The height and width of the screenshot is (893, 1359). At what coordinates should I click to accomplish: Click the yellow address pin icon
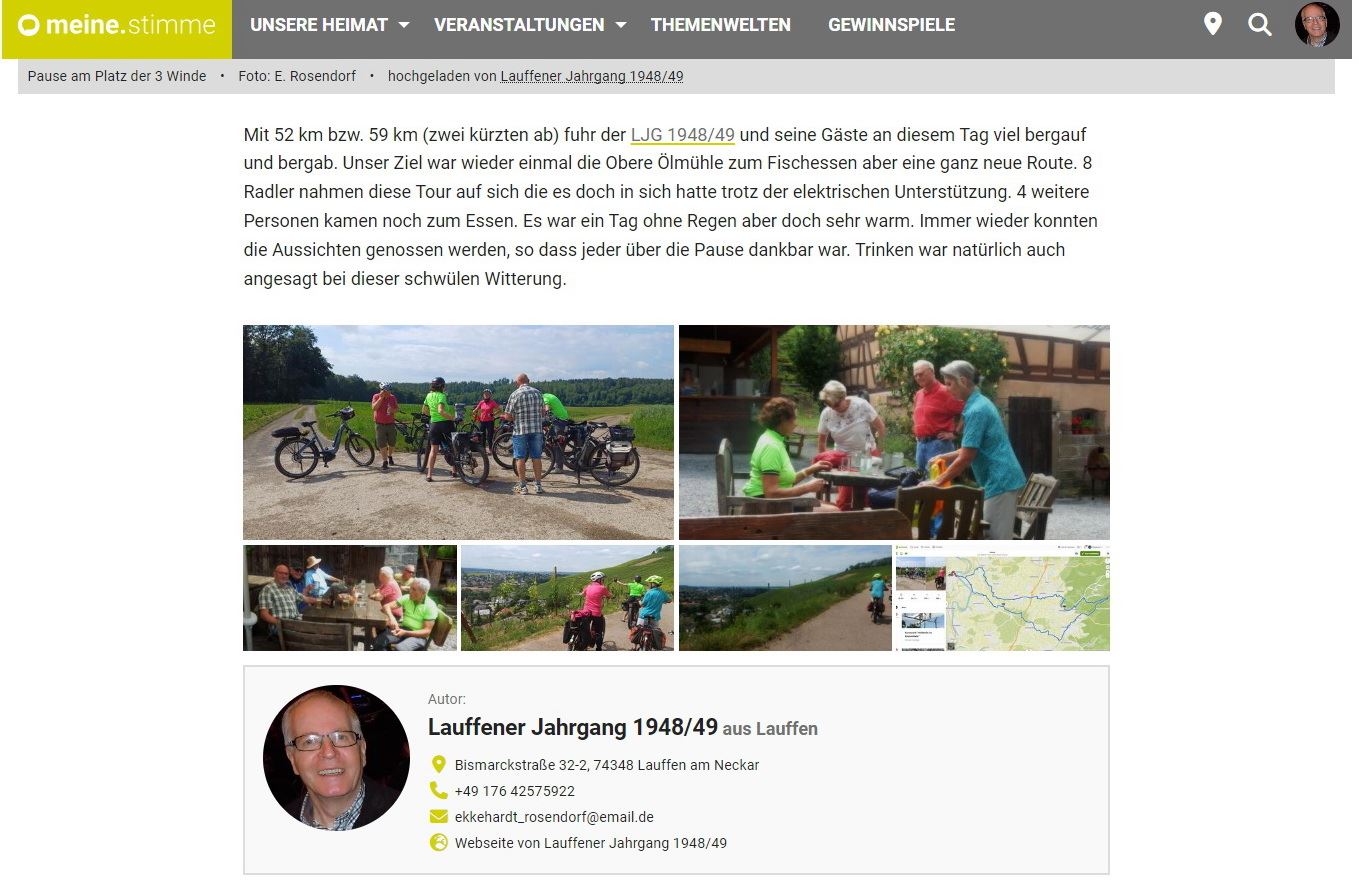(438, 765)
